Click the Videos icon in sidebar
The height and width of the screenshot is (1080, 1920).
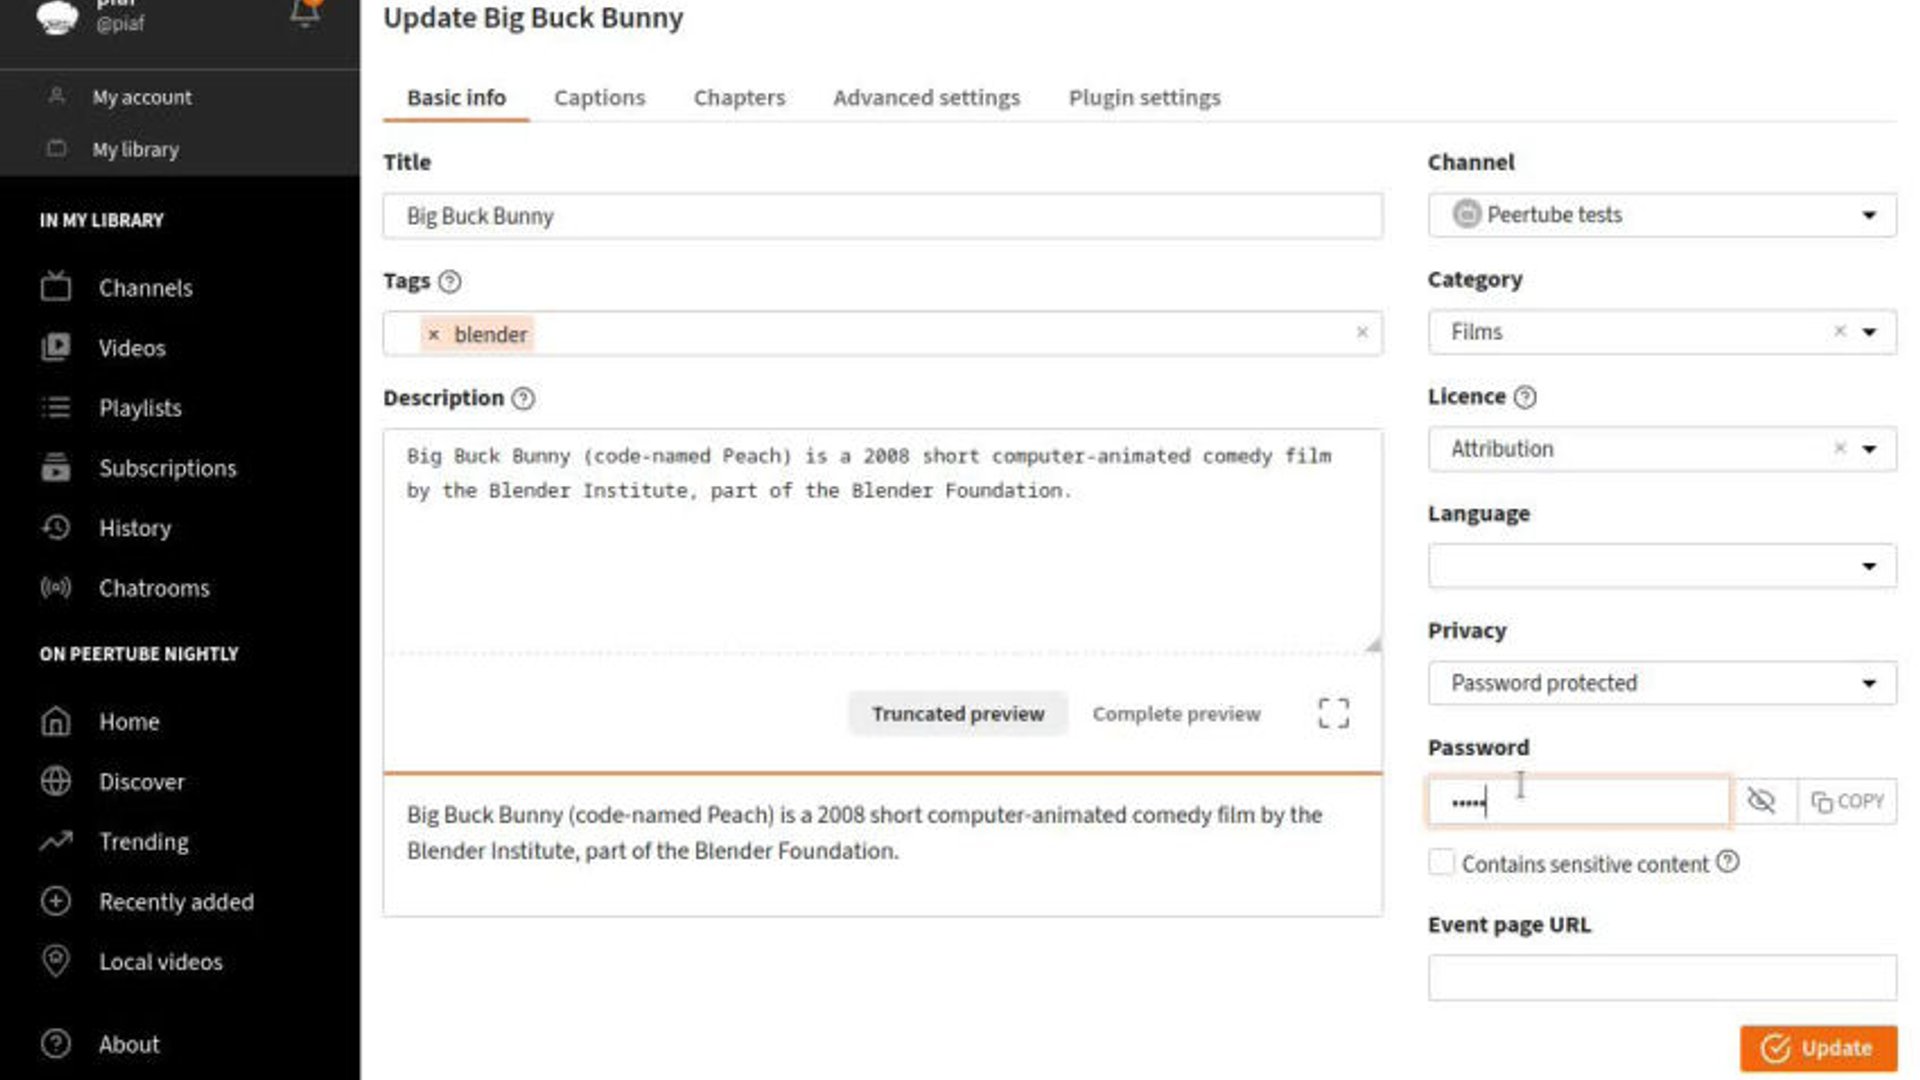(x=56, y=347)
